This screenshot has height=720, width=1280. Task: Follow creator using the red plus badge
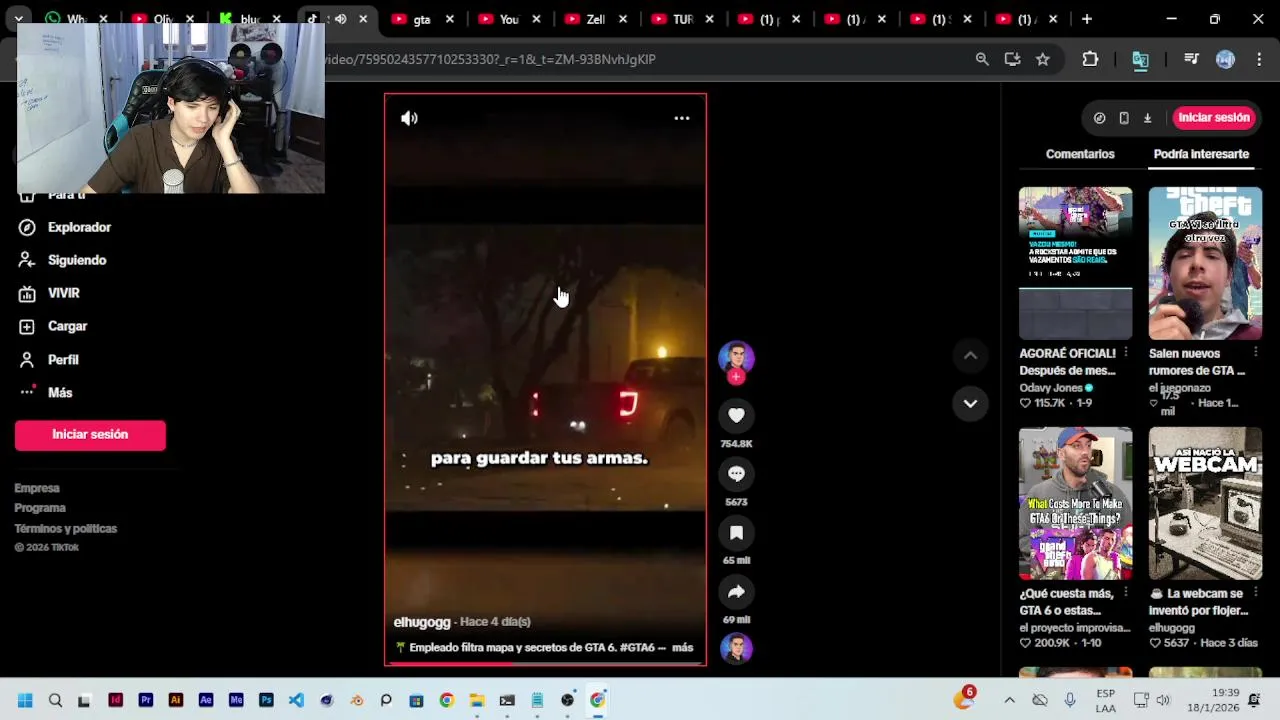pos(736,377)
